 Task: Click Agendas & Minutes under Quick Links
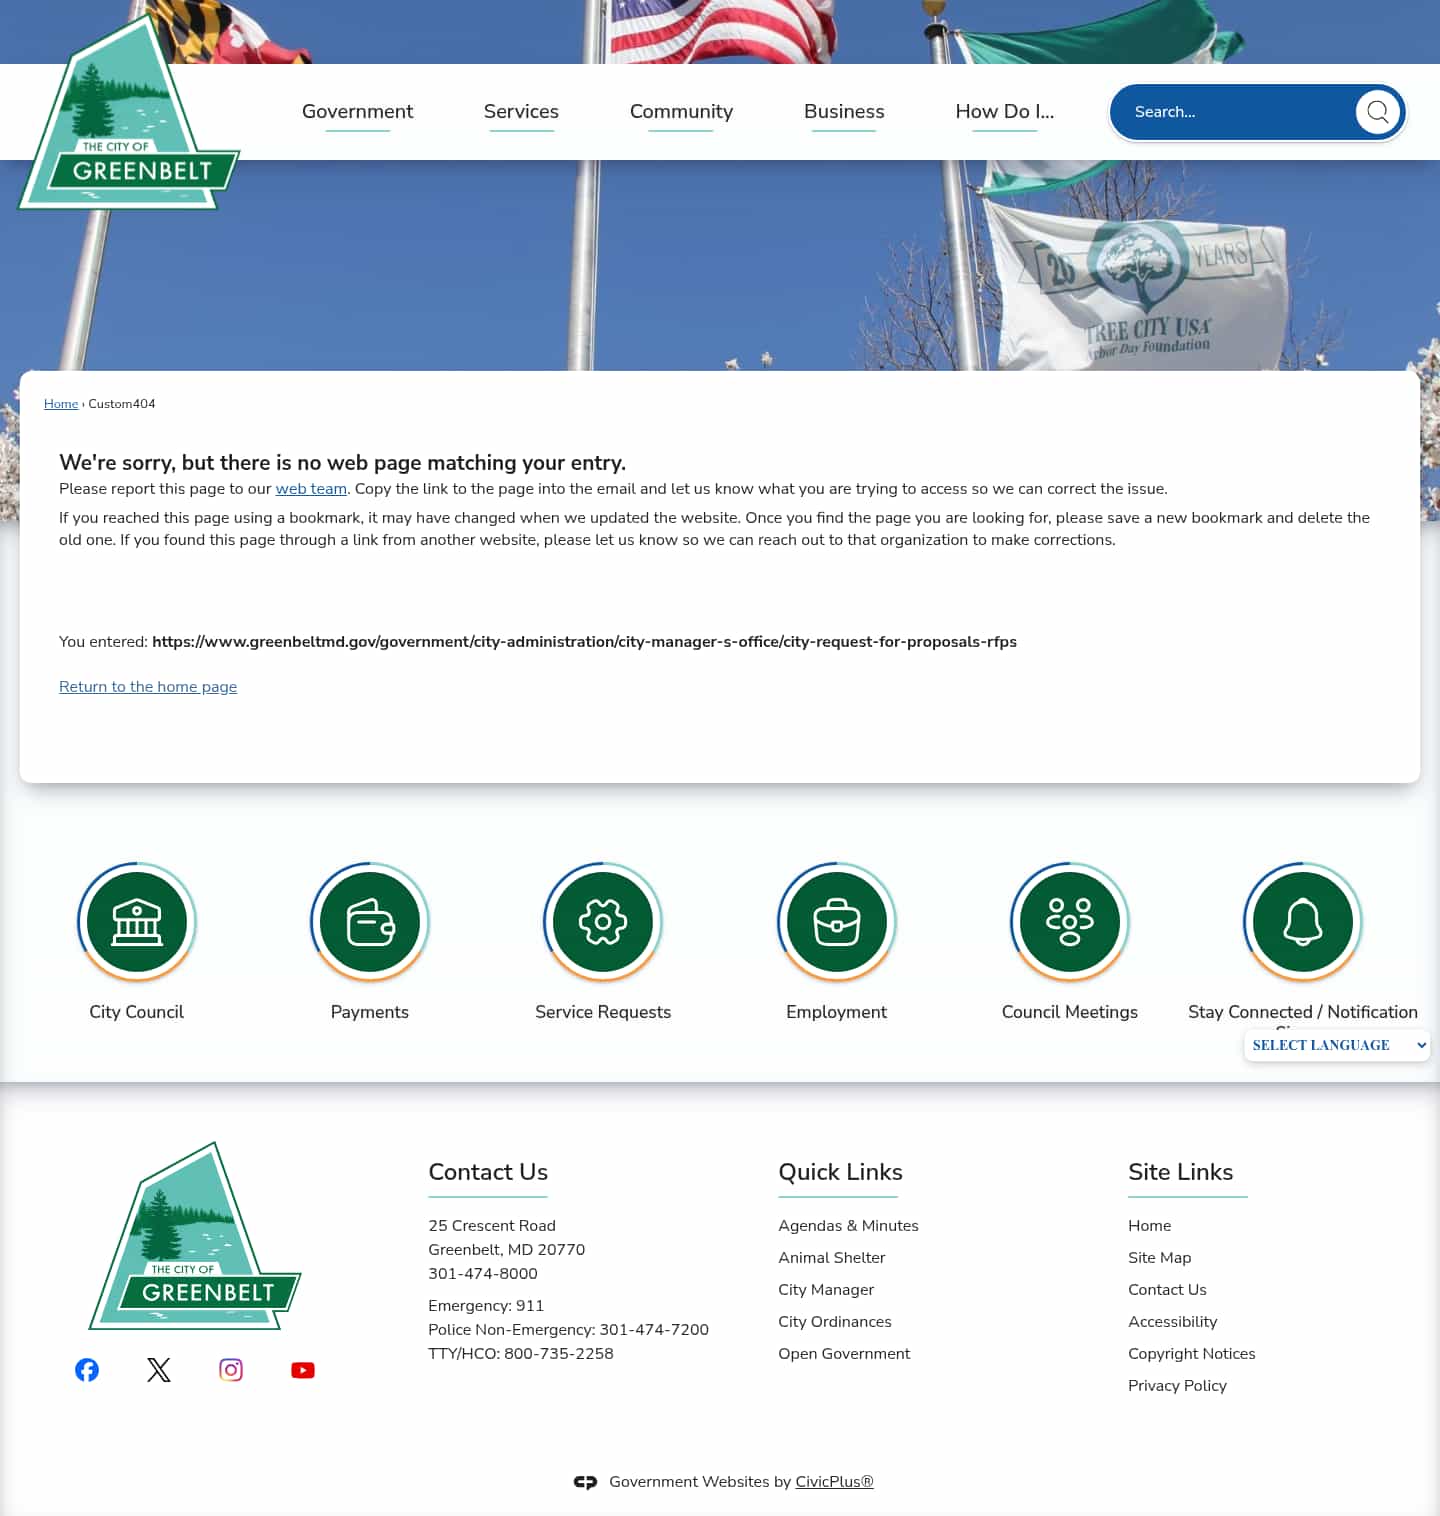[x=848, y=1225]
